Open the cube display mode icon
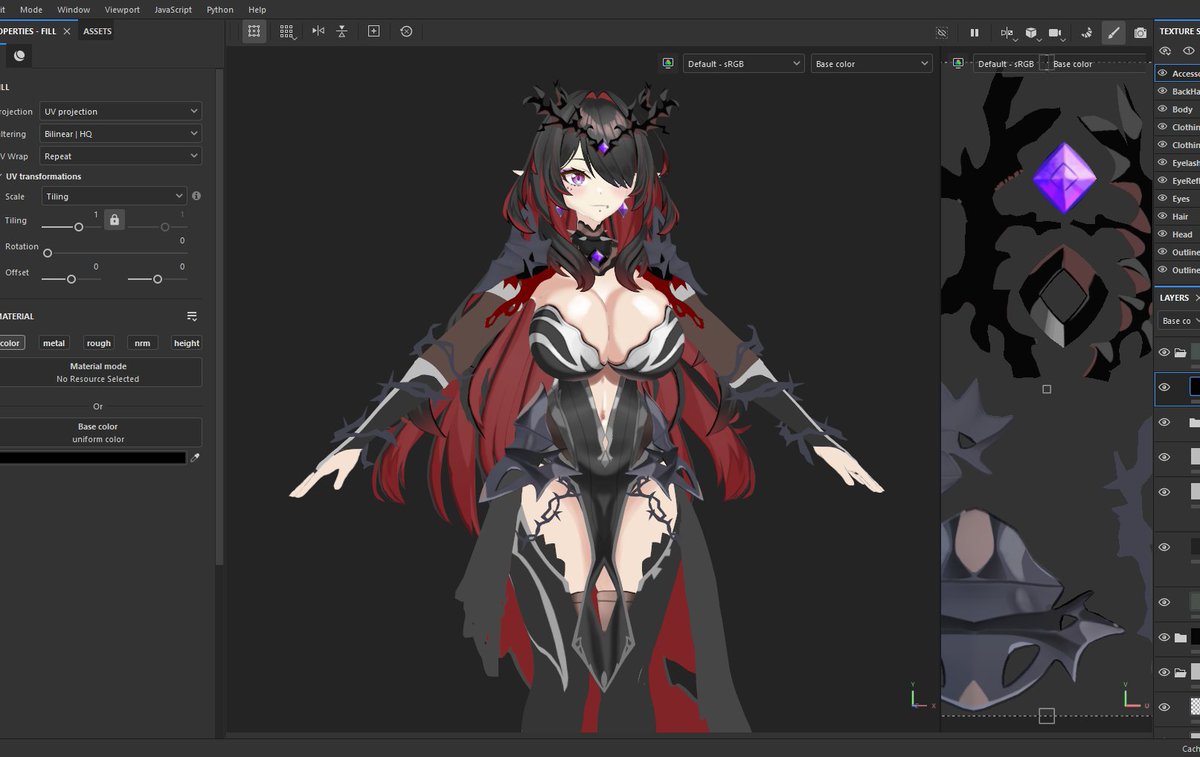Viewport: 1200px width, 757px height. pyautogui.click(x=1031, y=33)
